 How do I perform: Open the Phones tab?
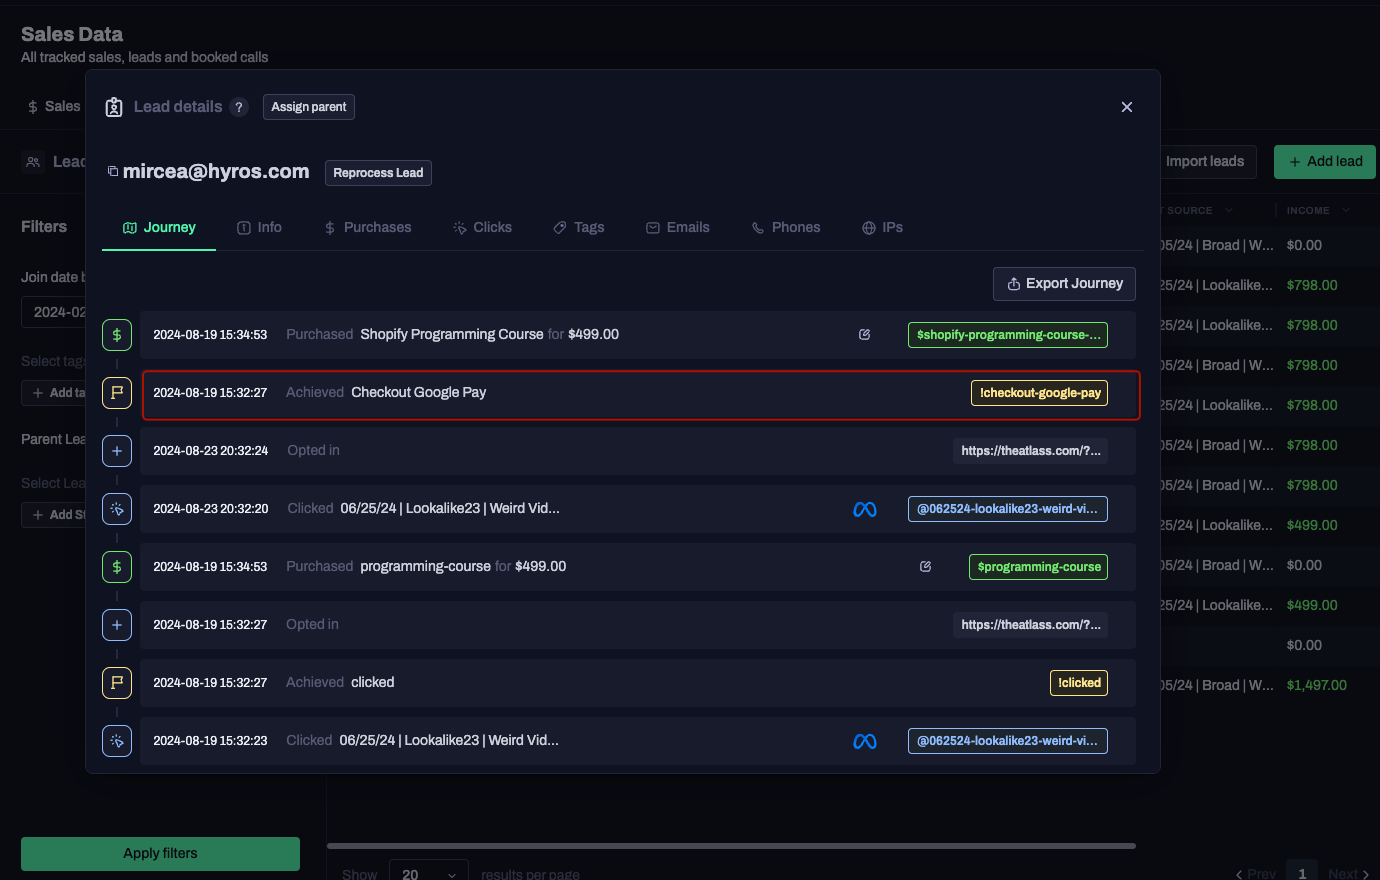pyautogui.click(x=786, y=228)
